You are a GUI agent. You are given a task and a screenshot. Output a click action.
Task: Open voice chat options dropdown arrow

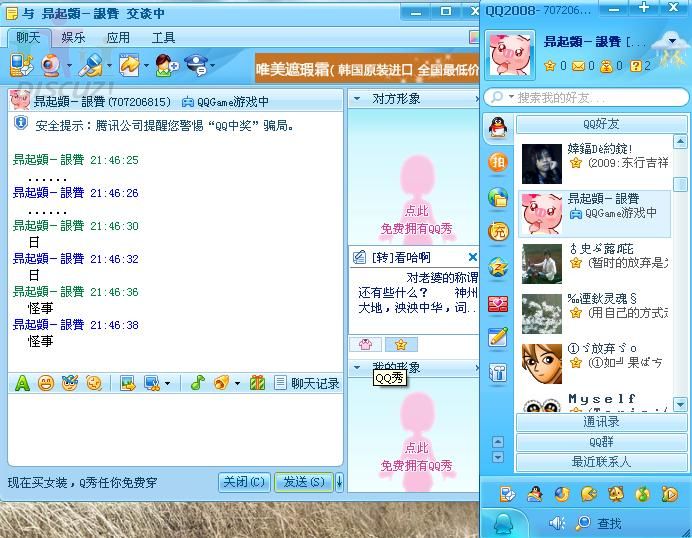(109, 66)
